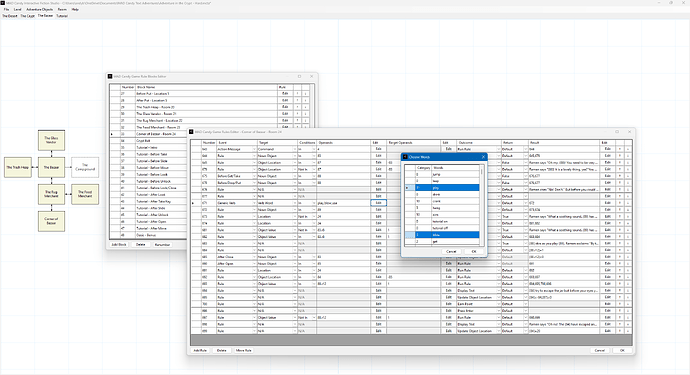
Task: Click Add Rule in Rules Editor
Action: click(x=200, y=350)
